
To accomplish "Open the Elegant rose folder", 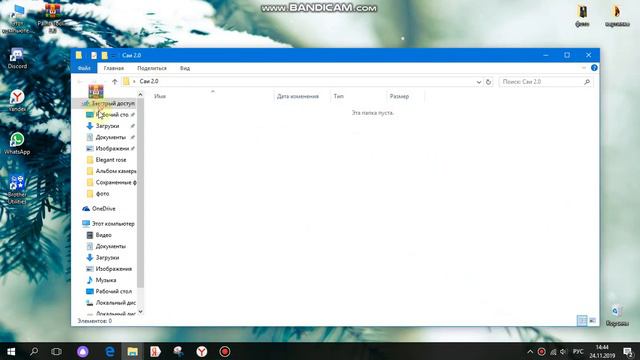I will tap(110, 160).
